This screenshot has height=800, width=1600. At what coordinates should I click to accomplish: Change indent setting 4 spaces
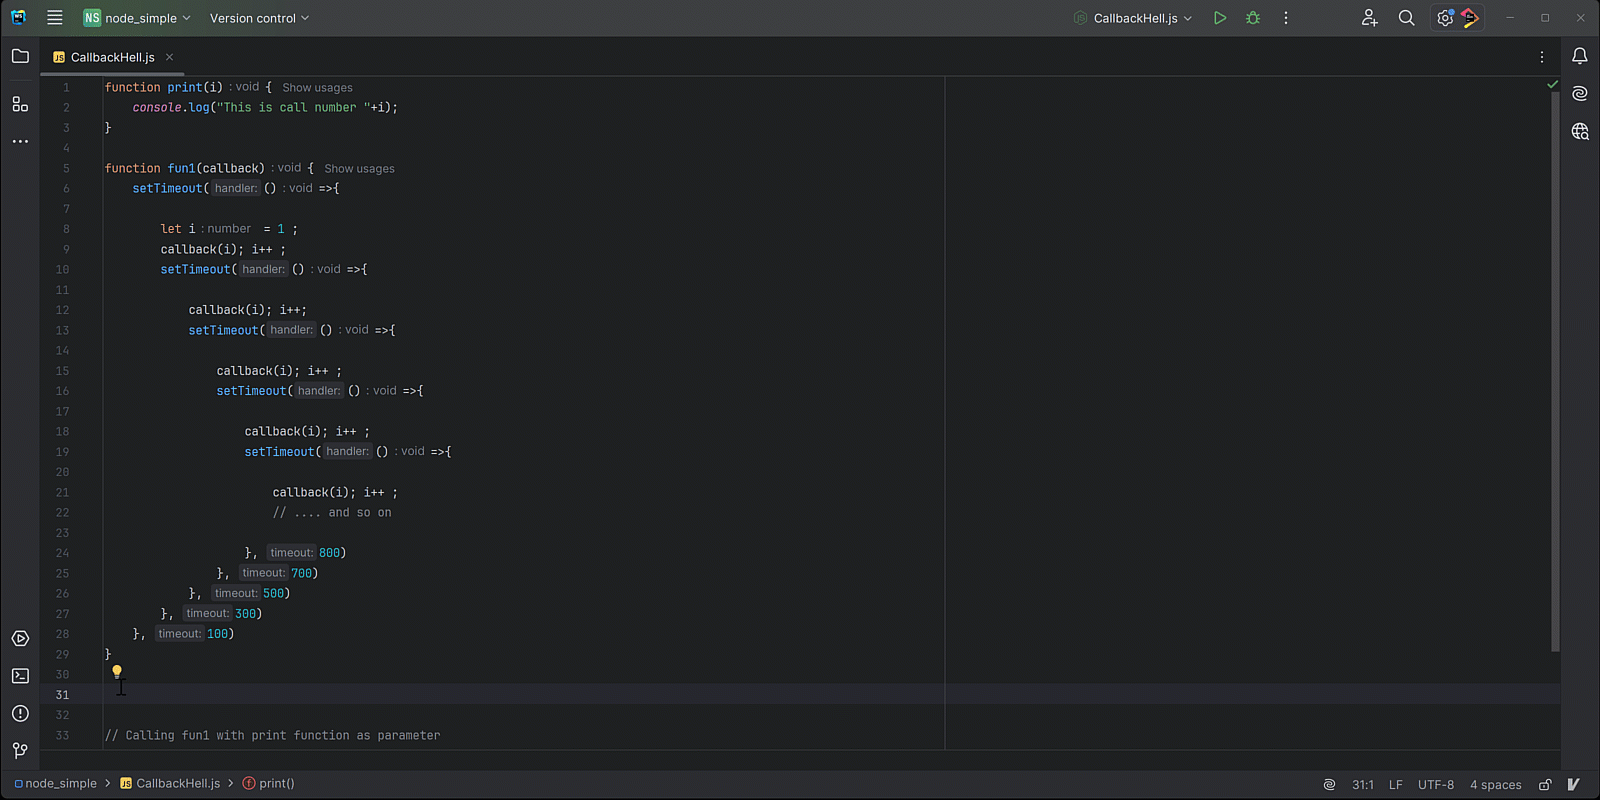[x=1496, y=785]
